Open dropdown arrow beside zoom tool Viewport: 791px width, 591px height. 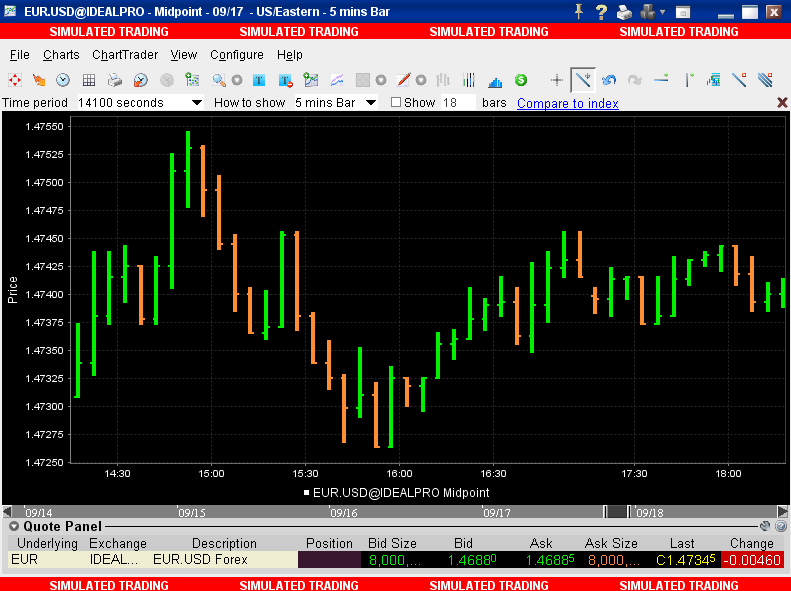[x=237, y=80]
